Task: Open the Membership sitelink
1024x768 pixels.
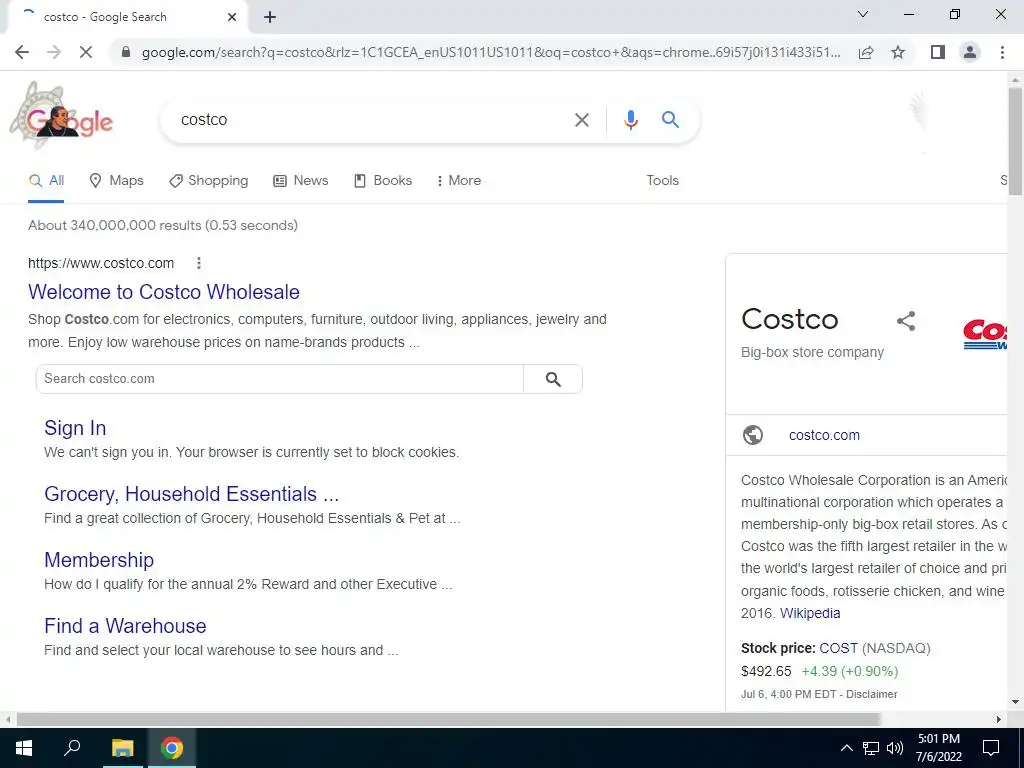Action: [x=99, y=560]
